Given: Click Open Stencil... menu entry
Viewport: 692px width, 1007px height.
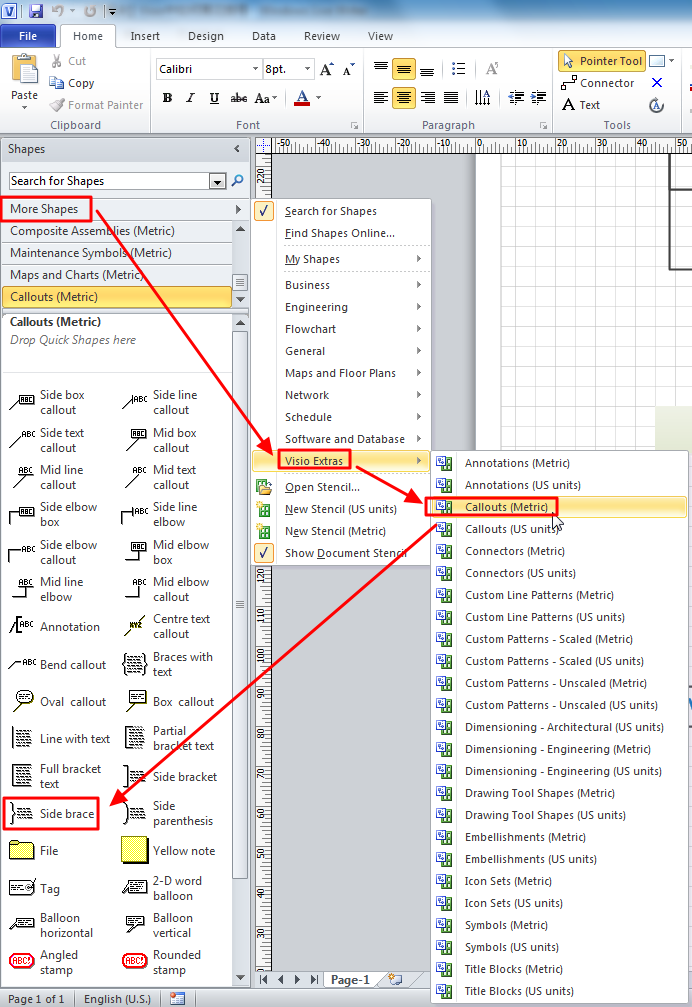Looking at the screenshot, I should (x=342, y=487).
